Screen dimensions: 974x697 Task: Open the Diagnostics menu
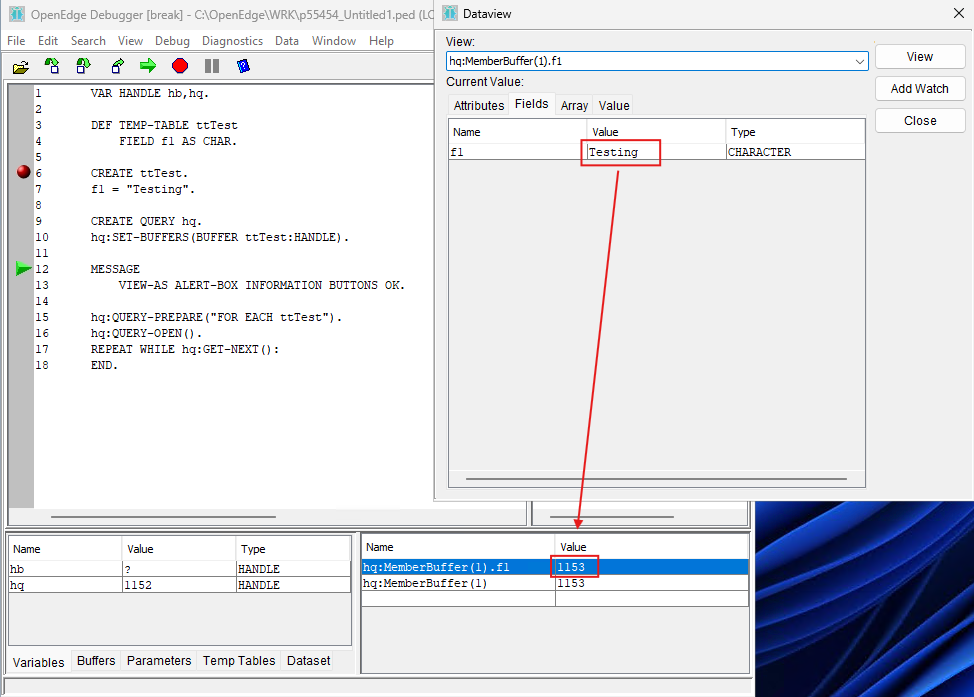click(232, 41)
